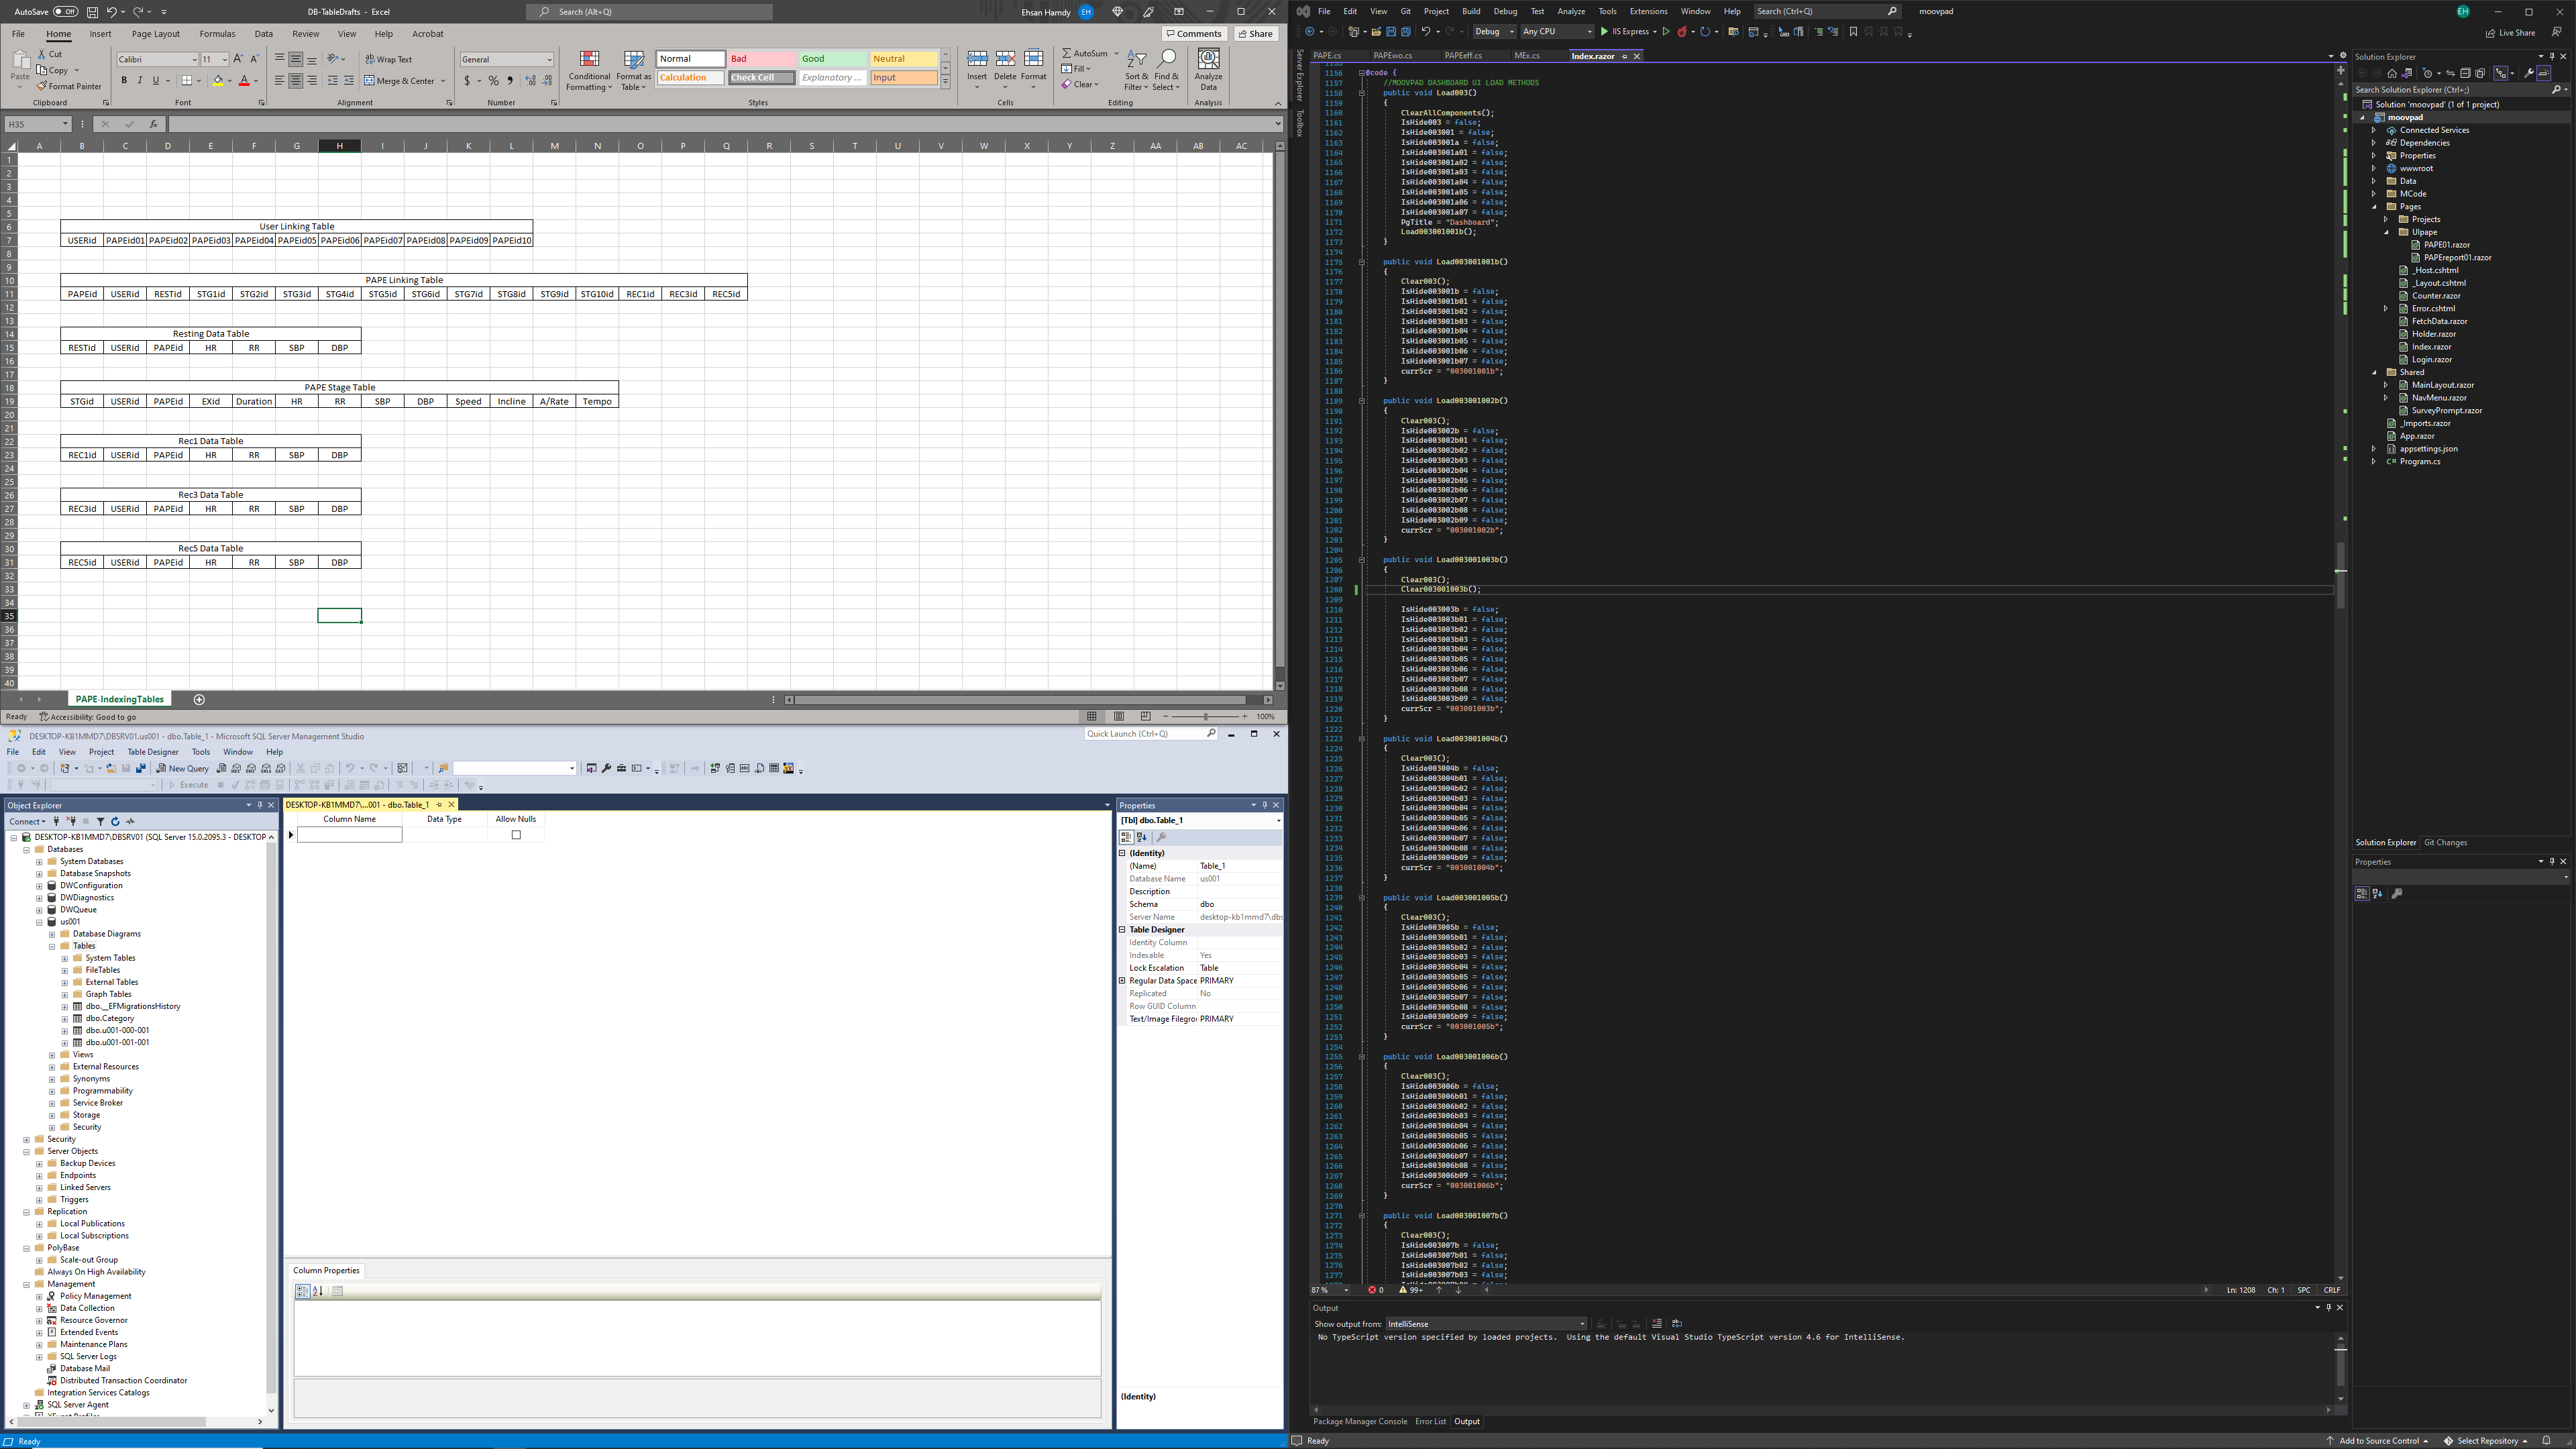Click Visual Studio bookmark icon
The height and width of the screenshot is (1449, 2576).
coord(1853,32)
